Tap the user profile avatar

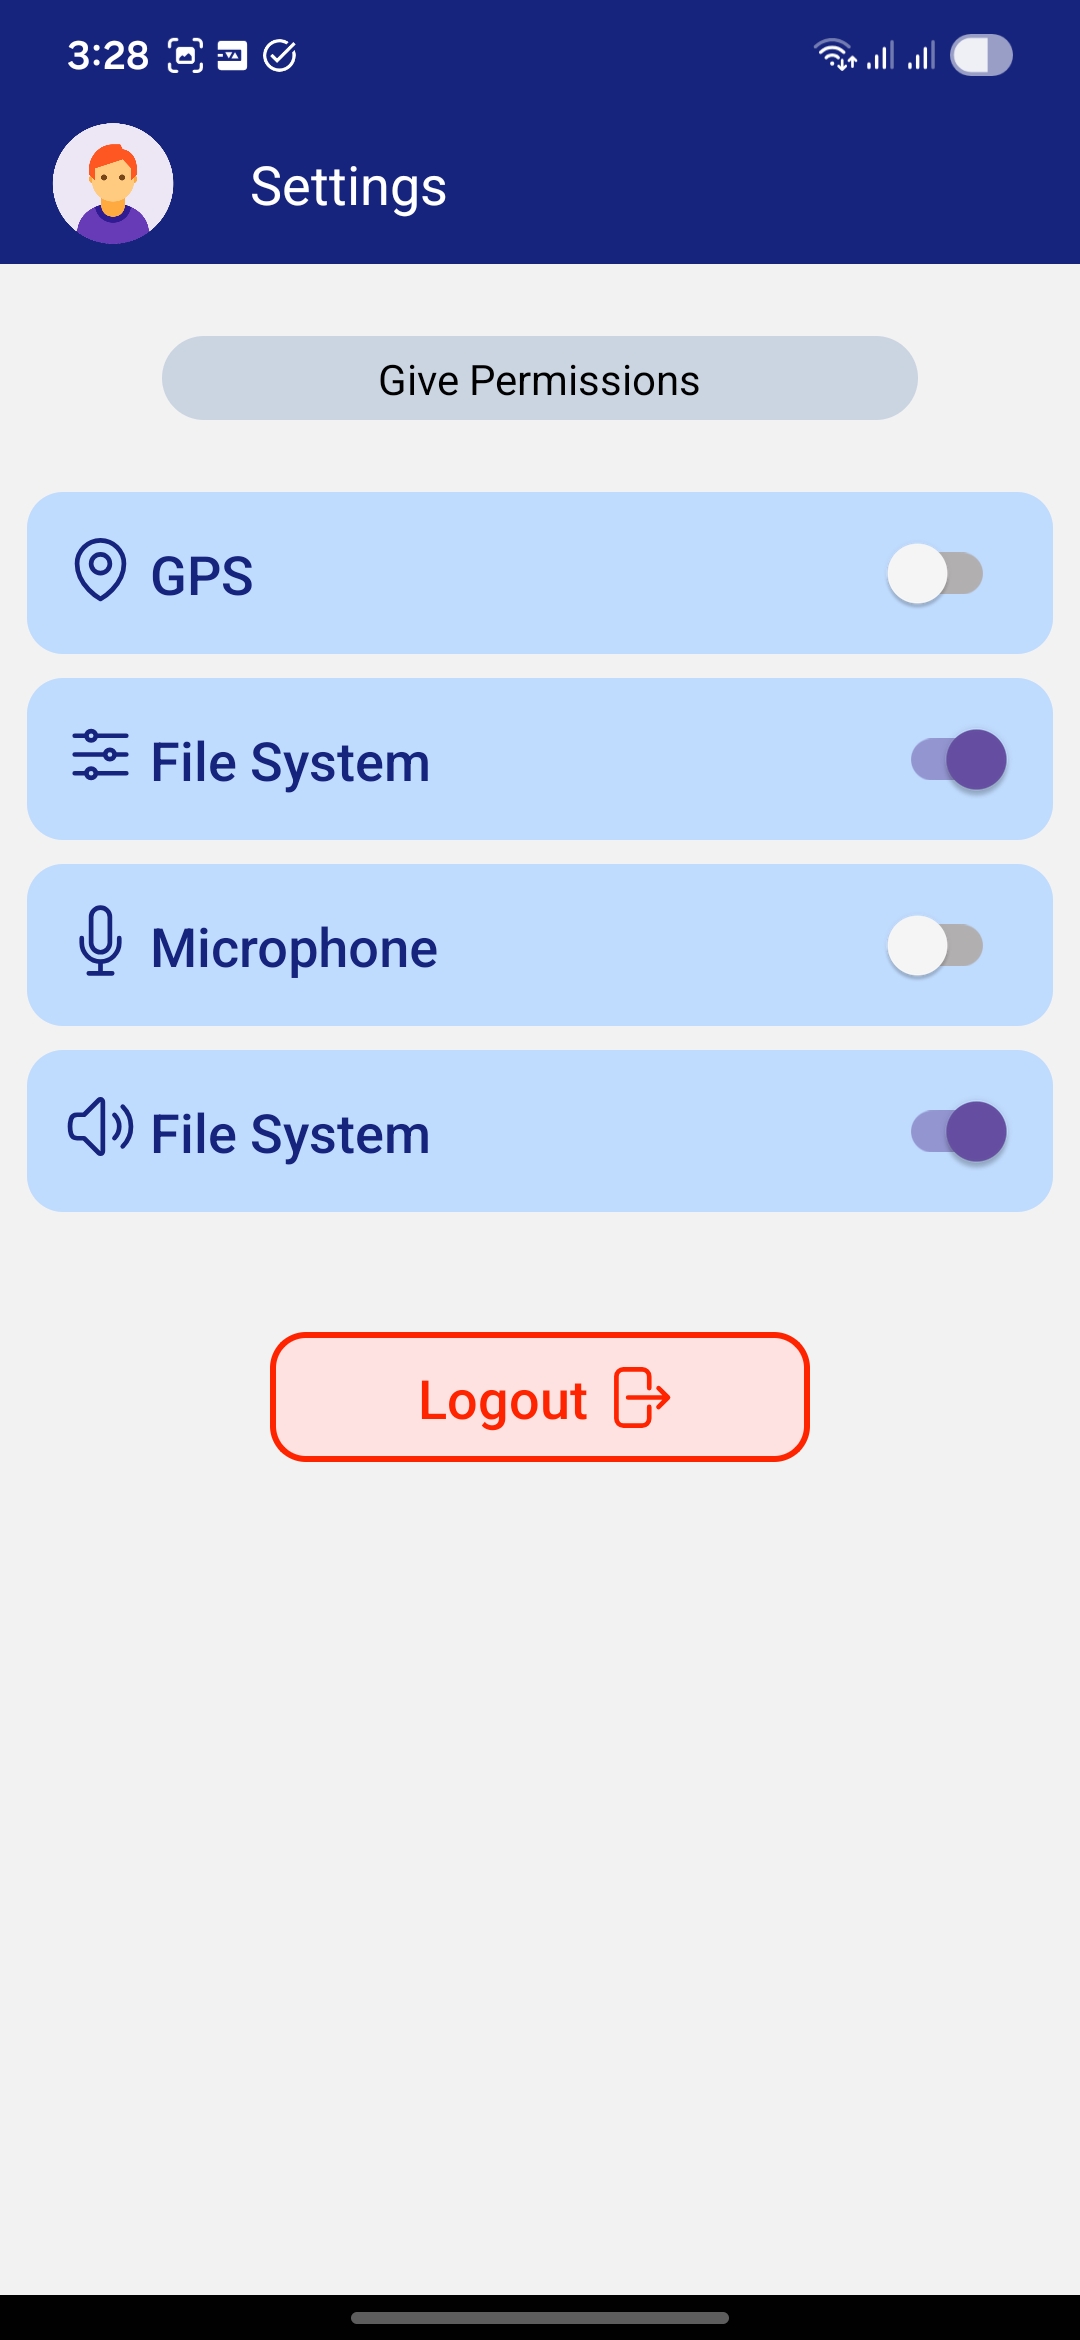click(113, 184)
